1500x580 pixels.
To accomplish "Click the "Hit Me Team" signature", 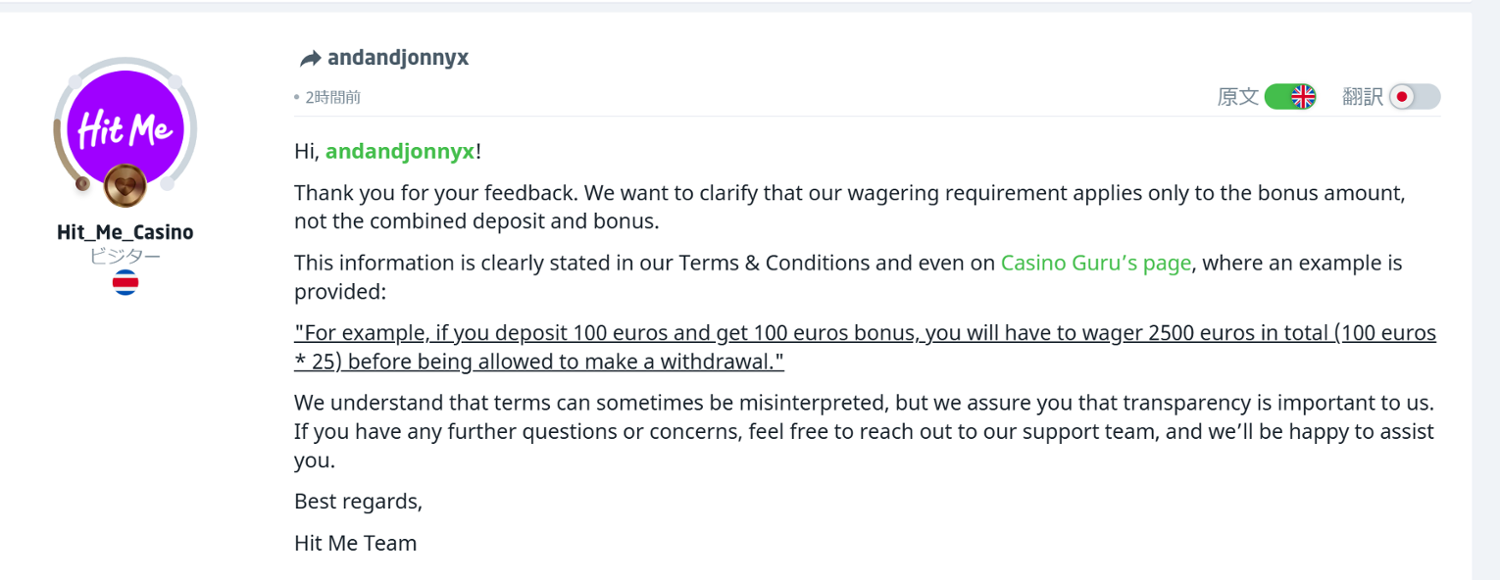I will coord(355,543).
